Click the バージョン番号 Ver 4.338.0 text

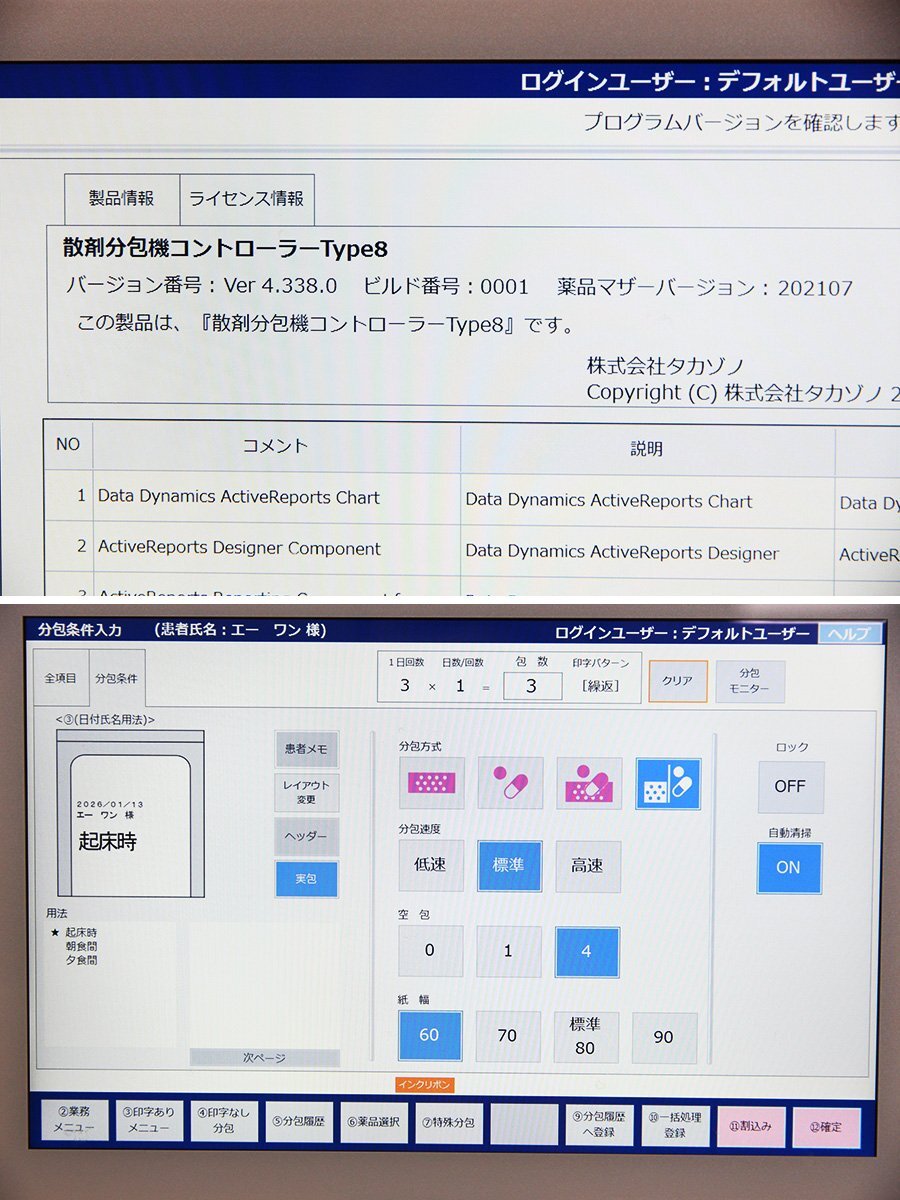201,286
